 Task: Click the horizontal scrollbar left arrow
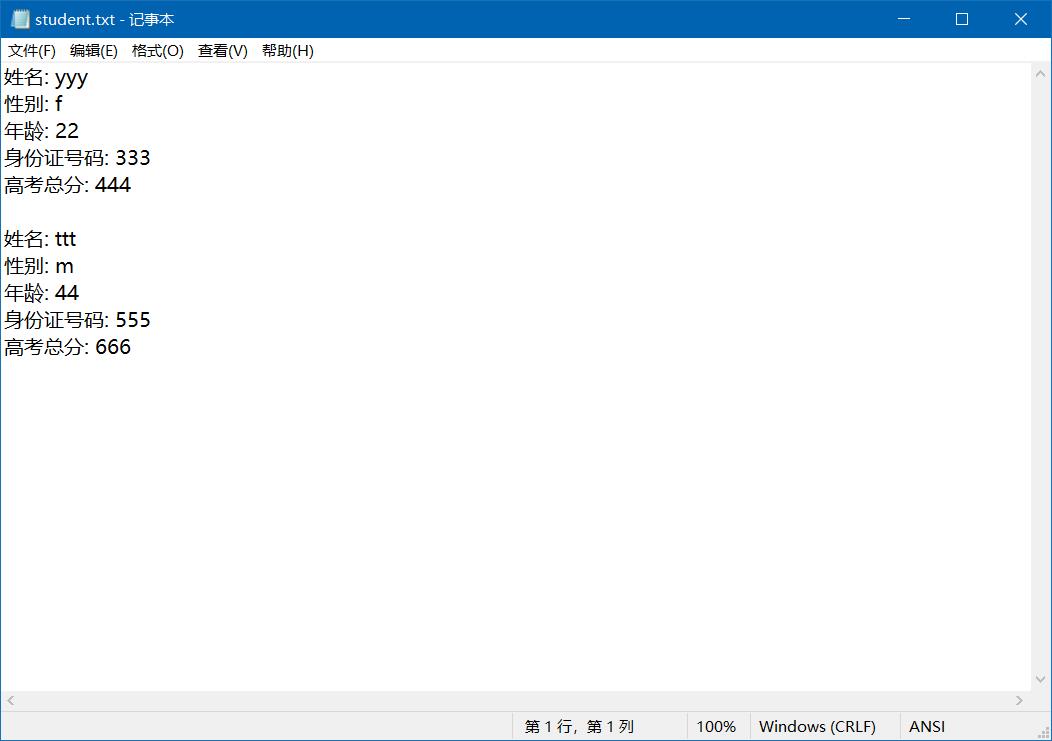pos(10,701)
